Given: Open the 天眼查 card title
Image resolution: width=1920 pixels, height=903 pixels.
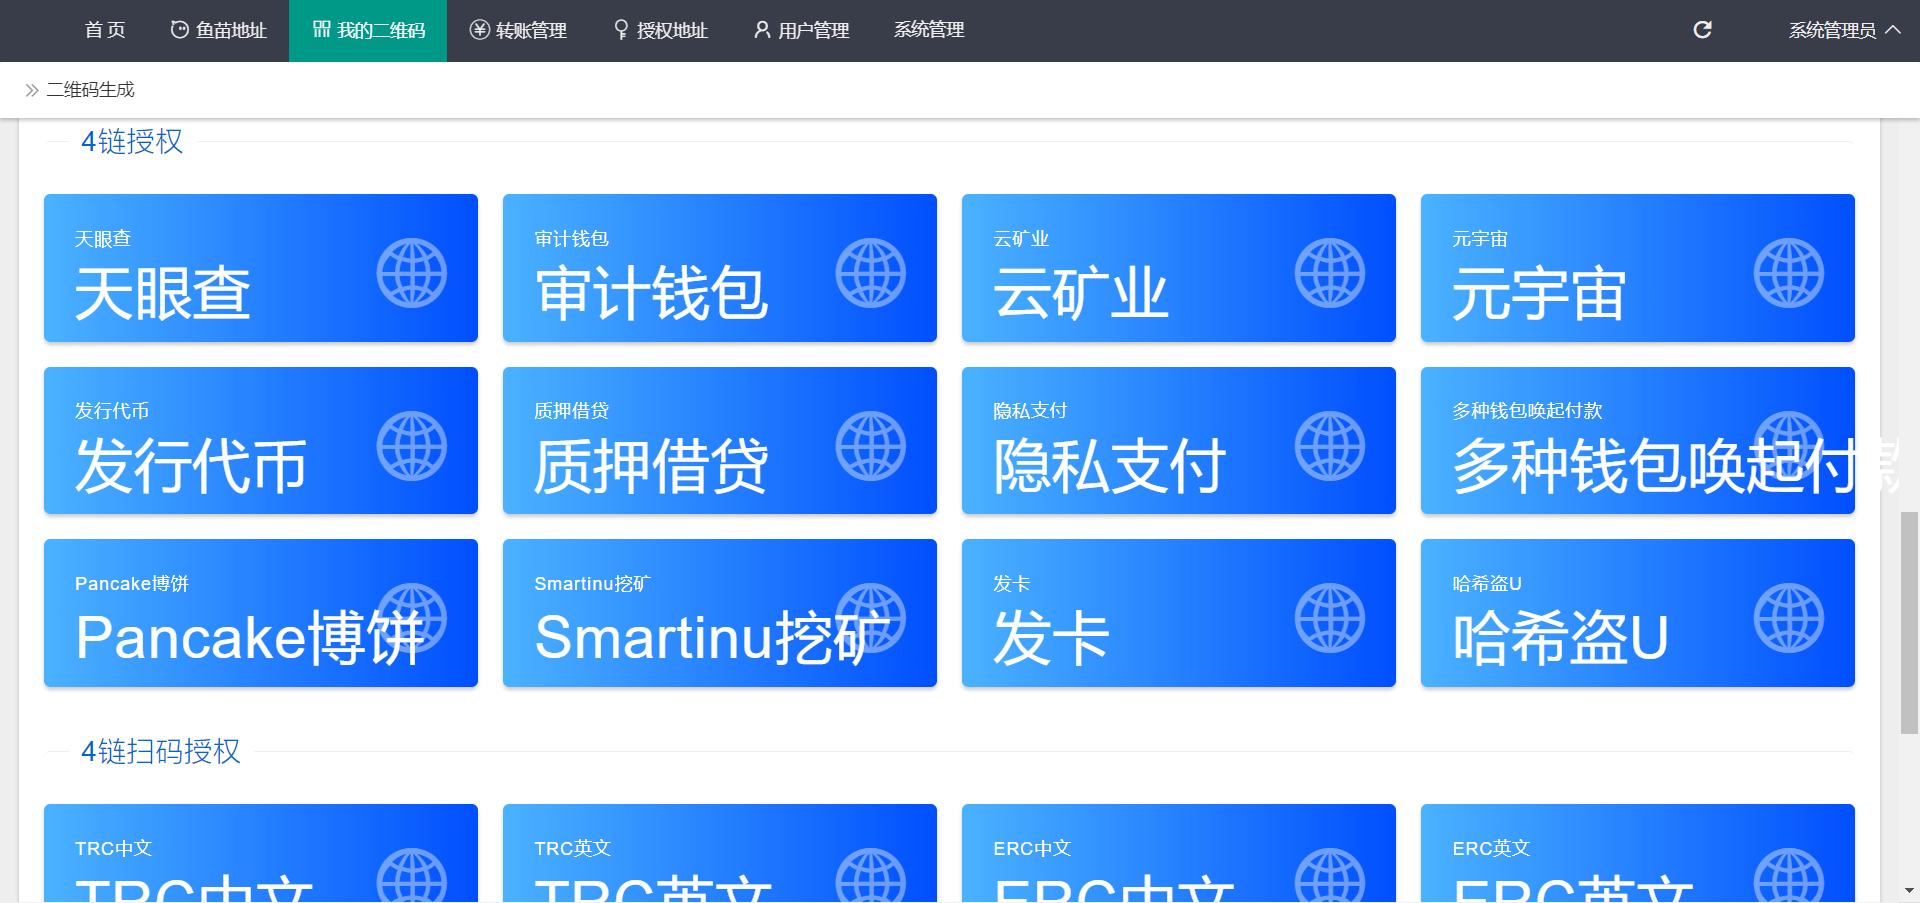Looking at the screenshot, I should [x=162, y=294].
